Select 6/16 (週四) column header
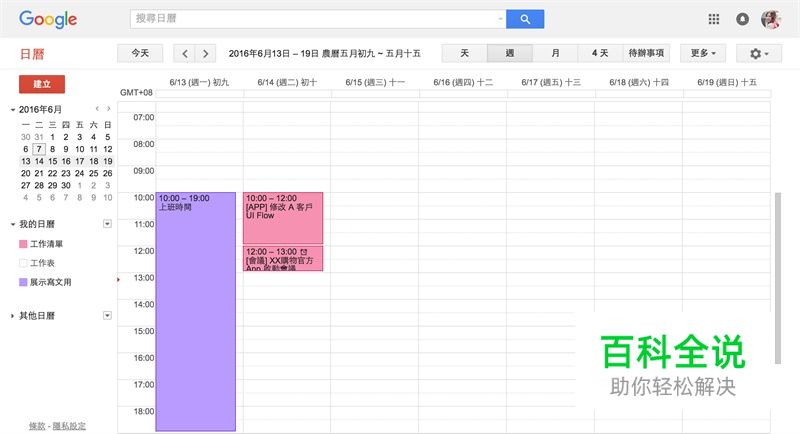The width and height of the screenshot is (800, 434). coord(463,82)
